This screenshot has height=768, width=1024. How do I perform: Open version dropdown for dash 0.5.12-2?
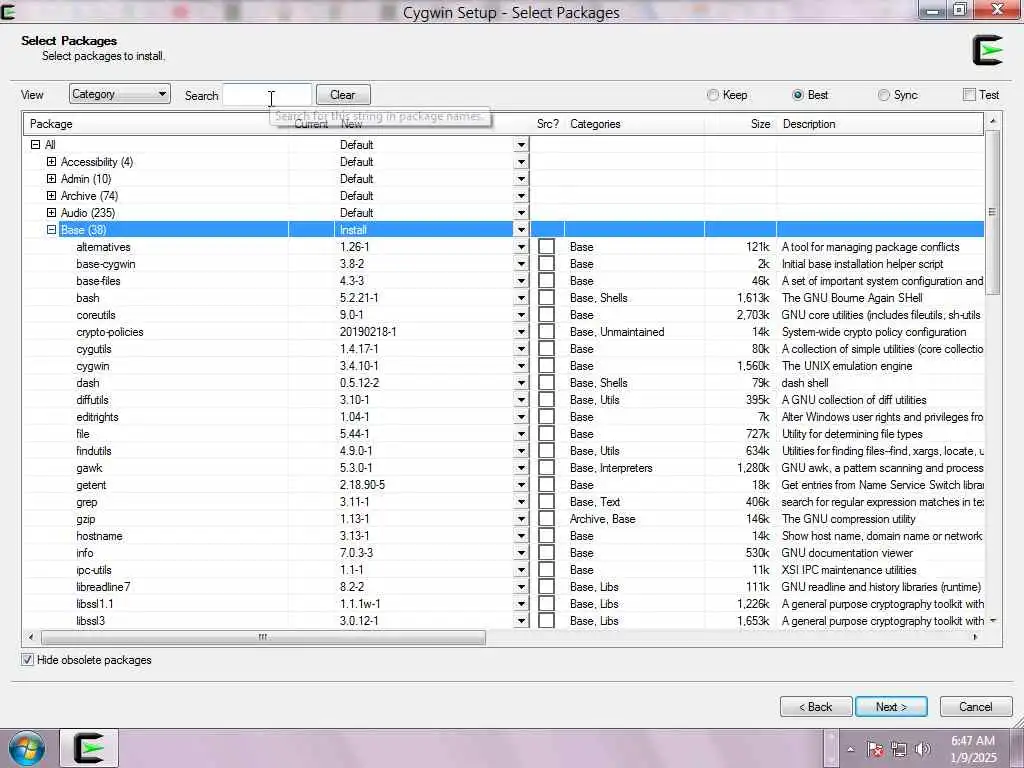pyautogui.click(x=521, y=383)
